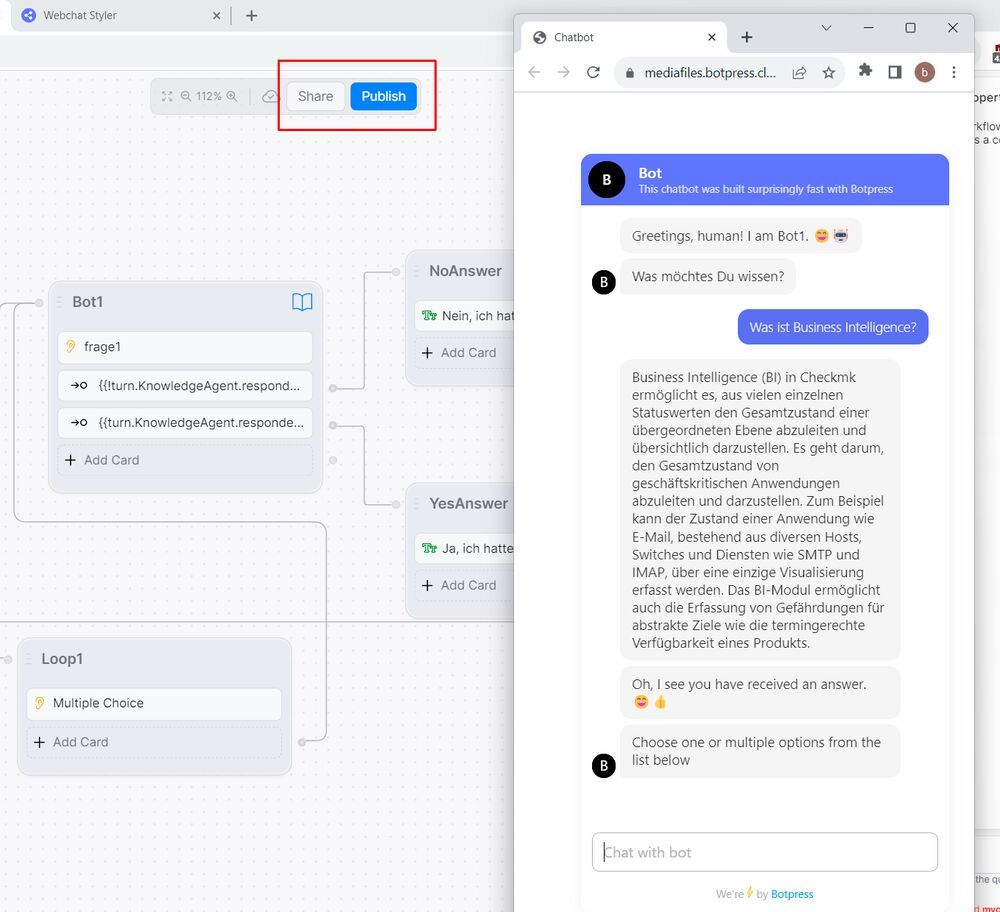Click the Botpress link below the chat
This screenshot has height=912, width=1000.
[x=791, y=893]
